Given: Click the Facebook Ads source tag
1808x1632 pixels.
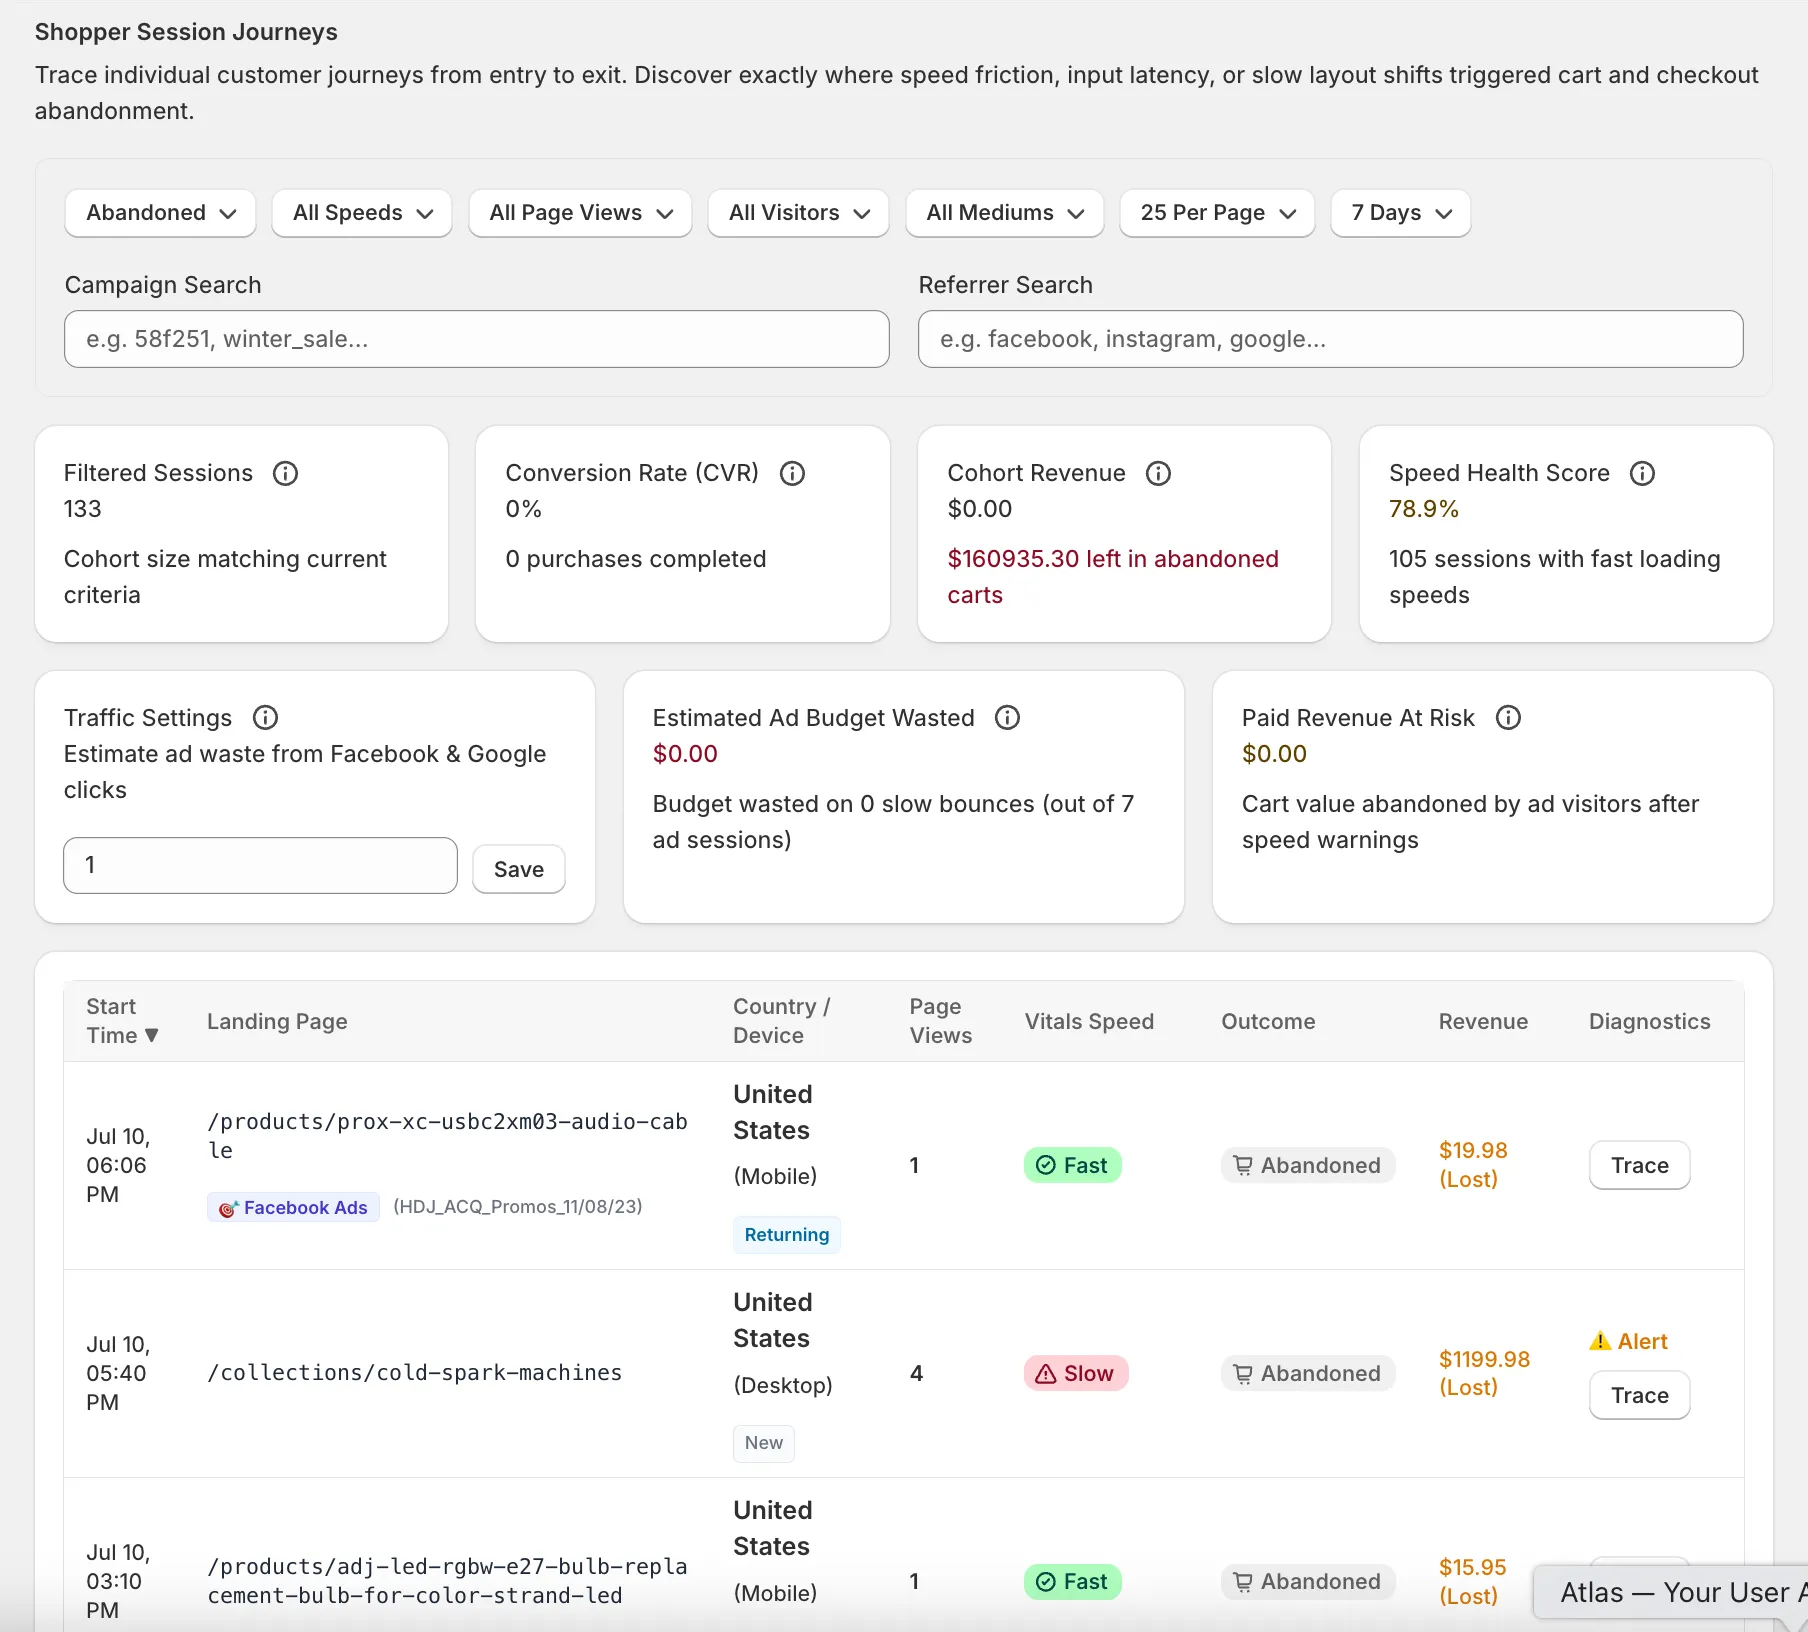Looking at the screenshot, I should coord(293,1207).
